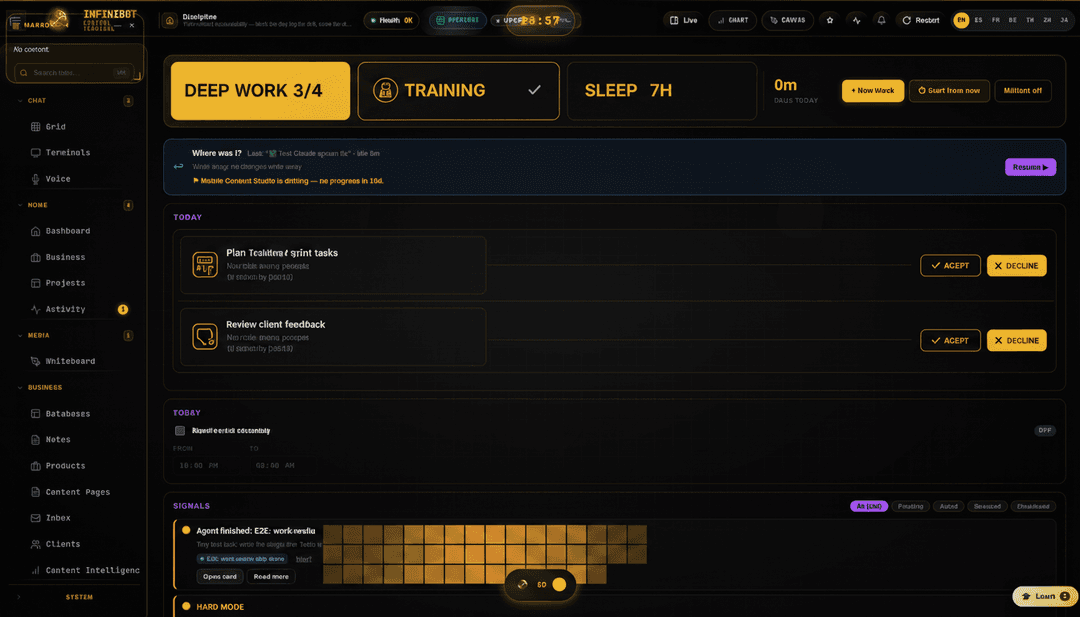Viewport: 1080px width, 617px height.
Task: Decline the Review client feedback item
Action: tap(1016, 340)
